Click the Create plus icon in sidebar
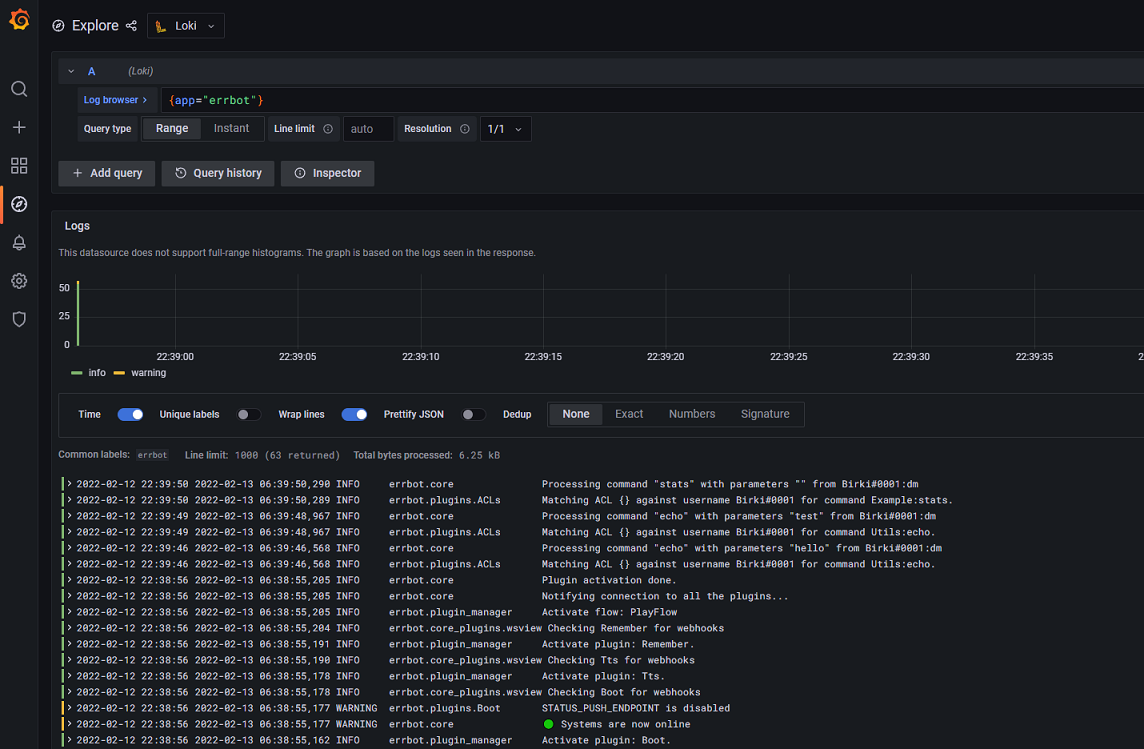Viewport: 1144px width, 749px height. pyautogui.click(x=19, y=127)
